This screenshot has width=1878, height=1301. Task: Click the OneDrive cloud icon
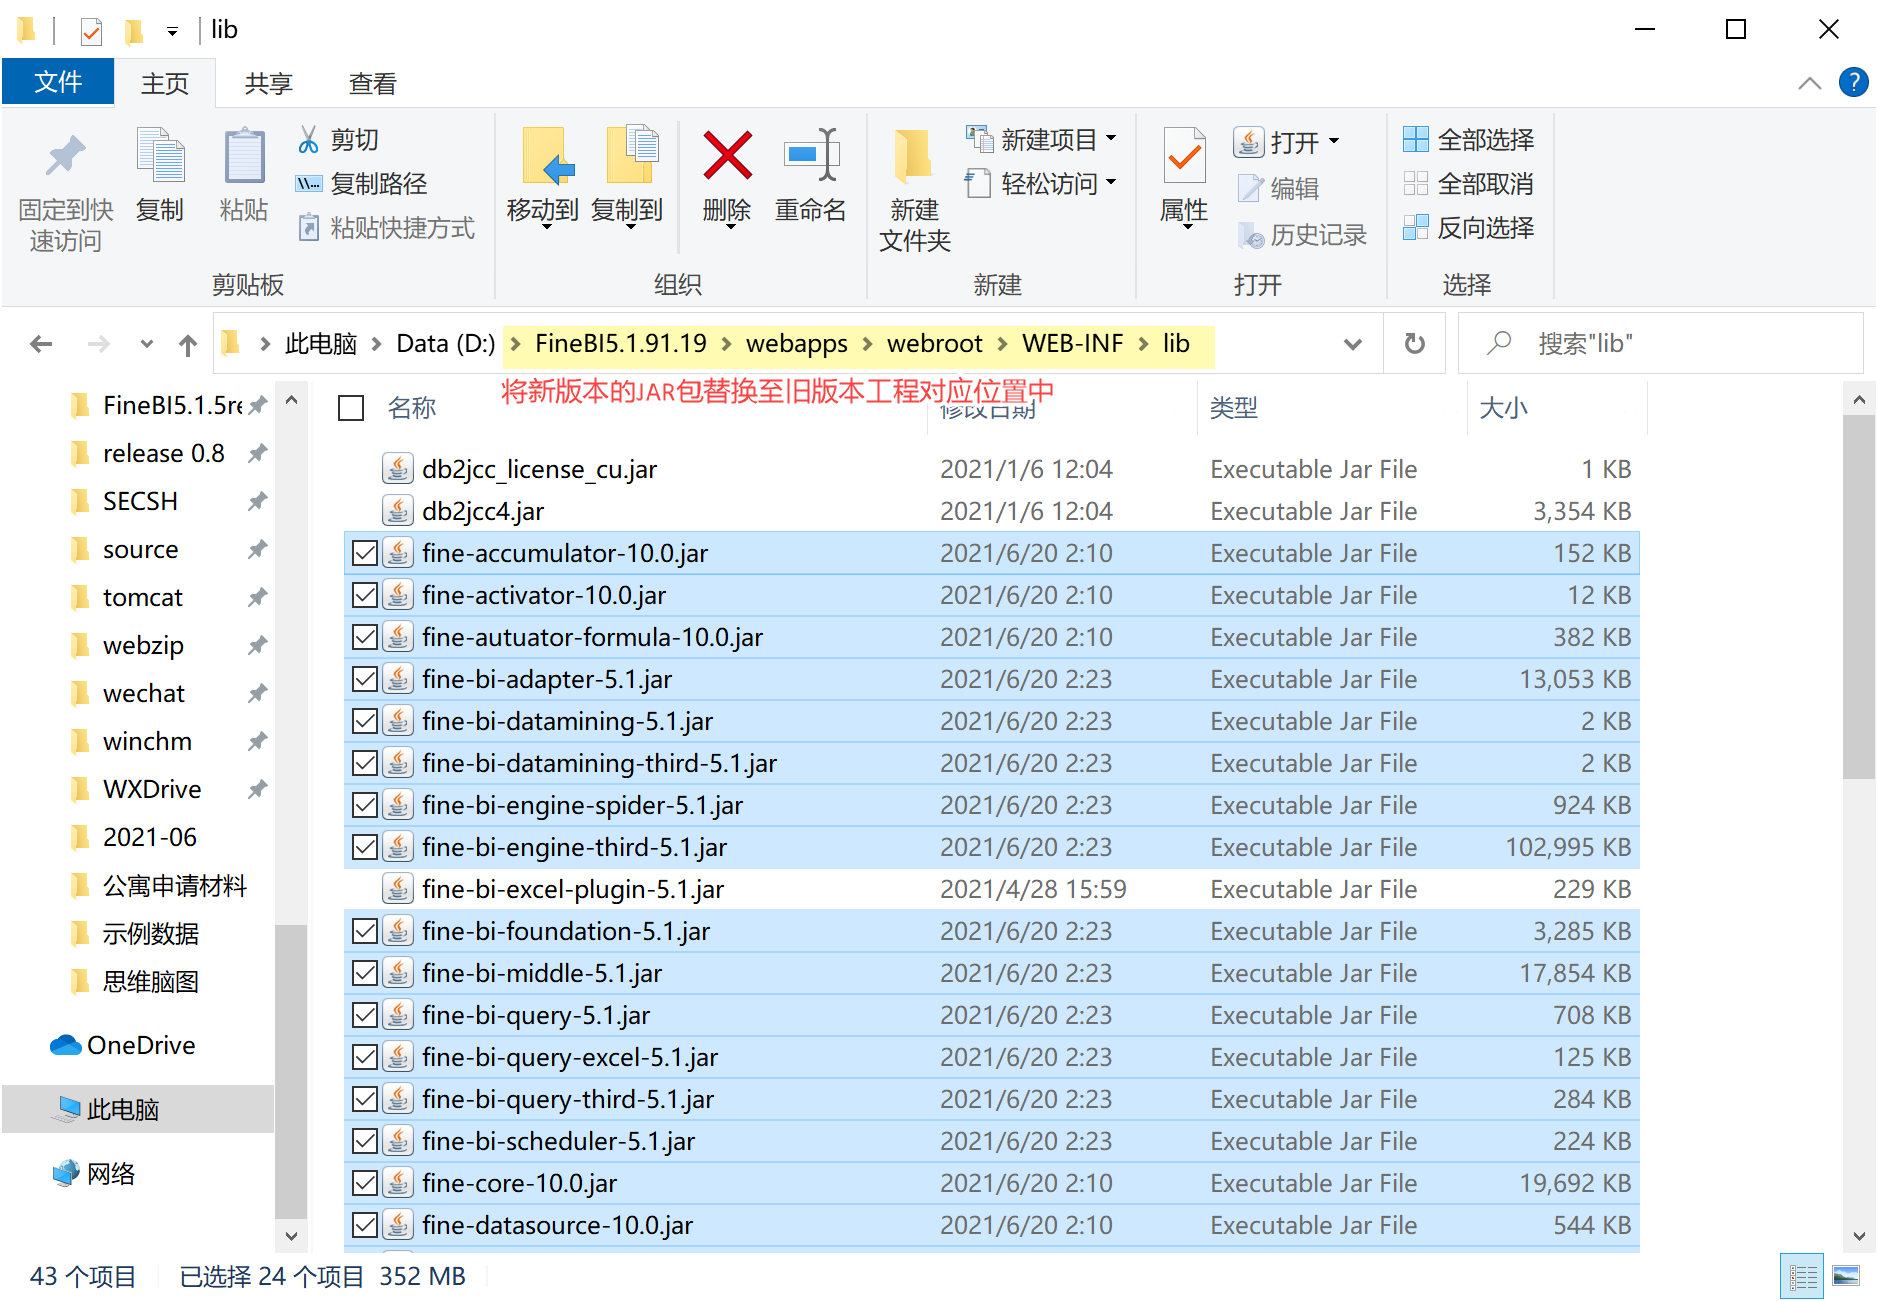click(66, 1045)
